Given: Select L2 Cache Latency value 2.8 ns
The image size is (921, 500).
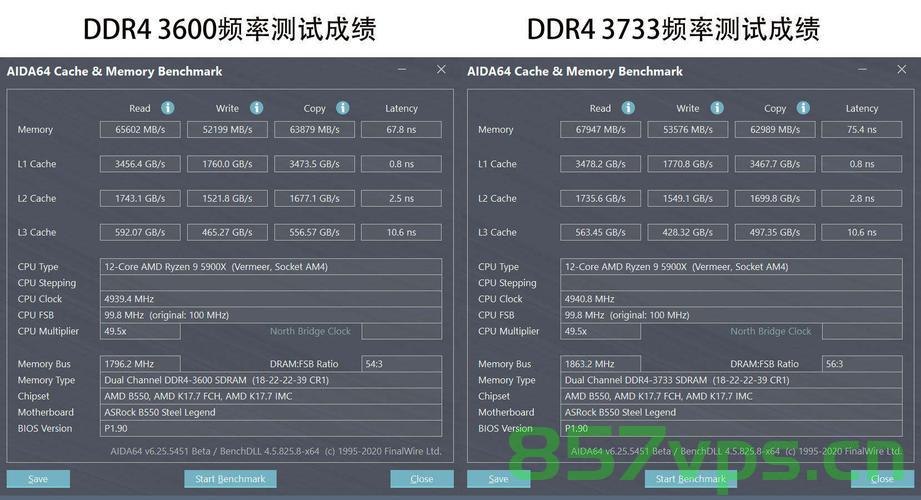Looking at the screenshot, I should click(x=862, y=198).
